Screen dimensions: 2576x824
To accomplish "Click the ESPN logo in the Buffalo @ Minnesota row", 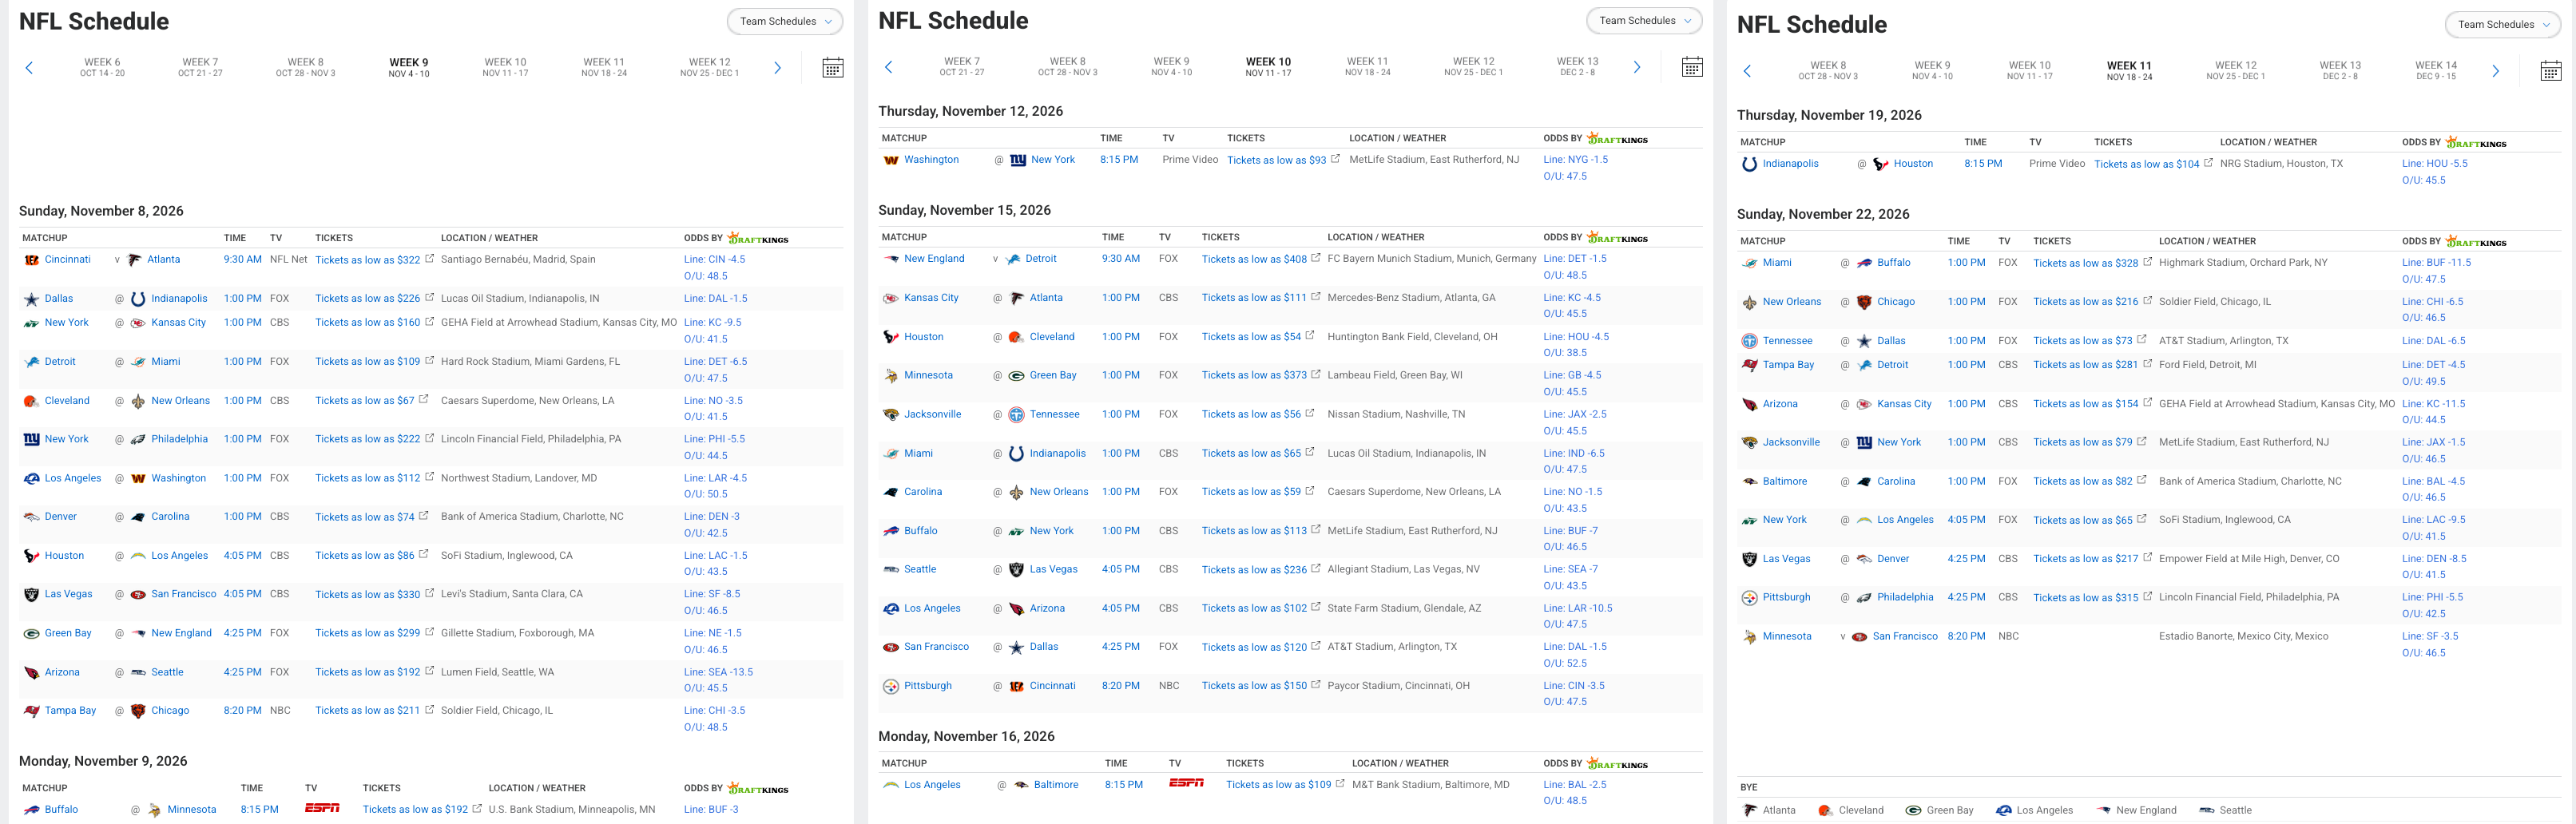I will point(322,808).
